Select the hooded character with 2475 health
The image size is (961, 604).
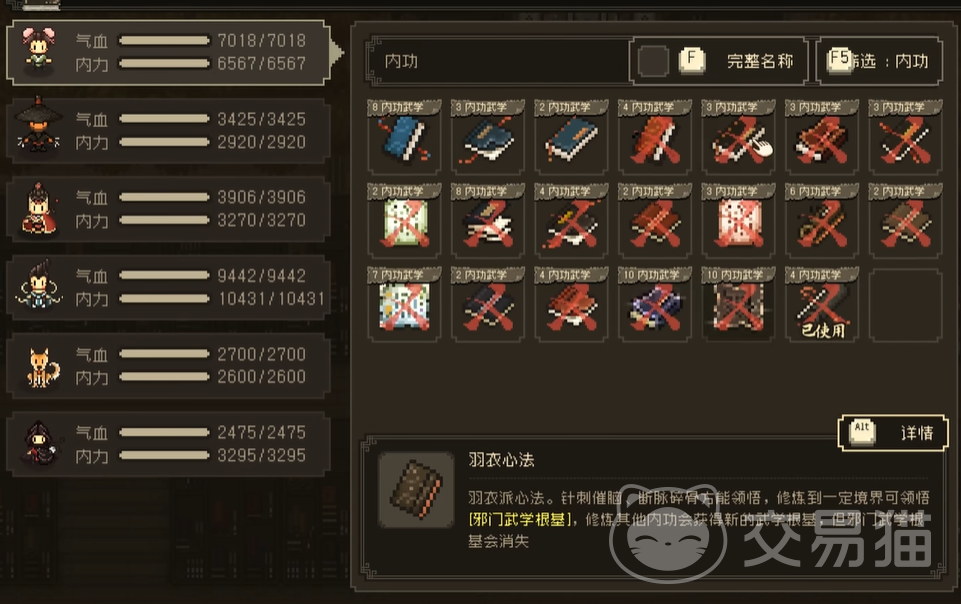point(169,444)
